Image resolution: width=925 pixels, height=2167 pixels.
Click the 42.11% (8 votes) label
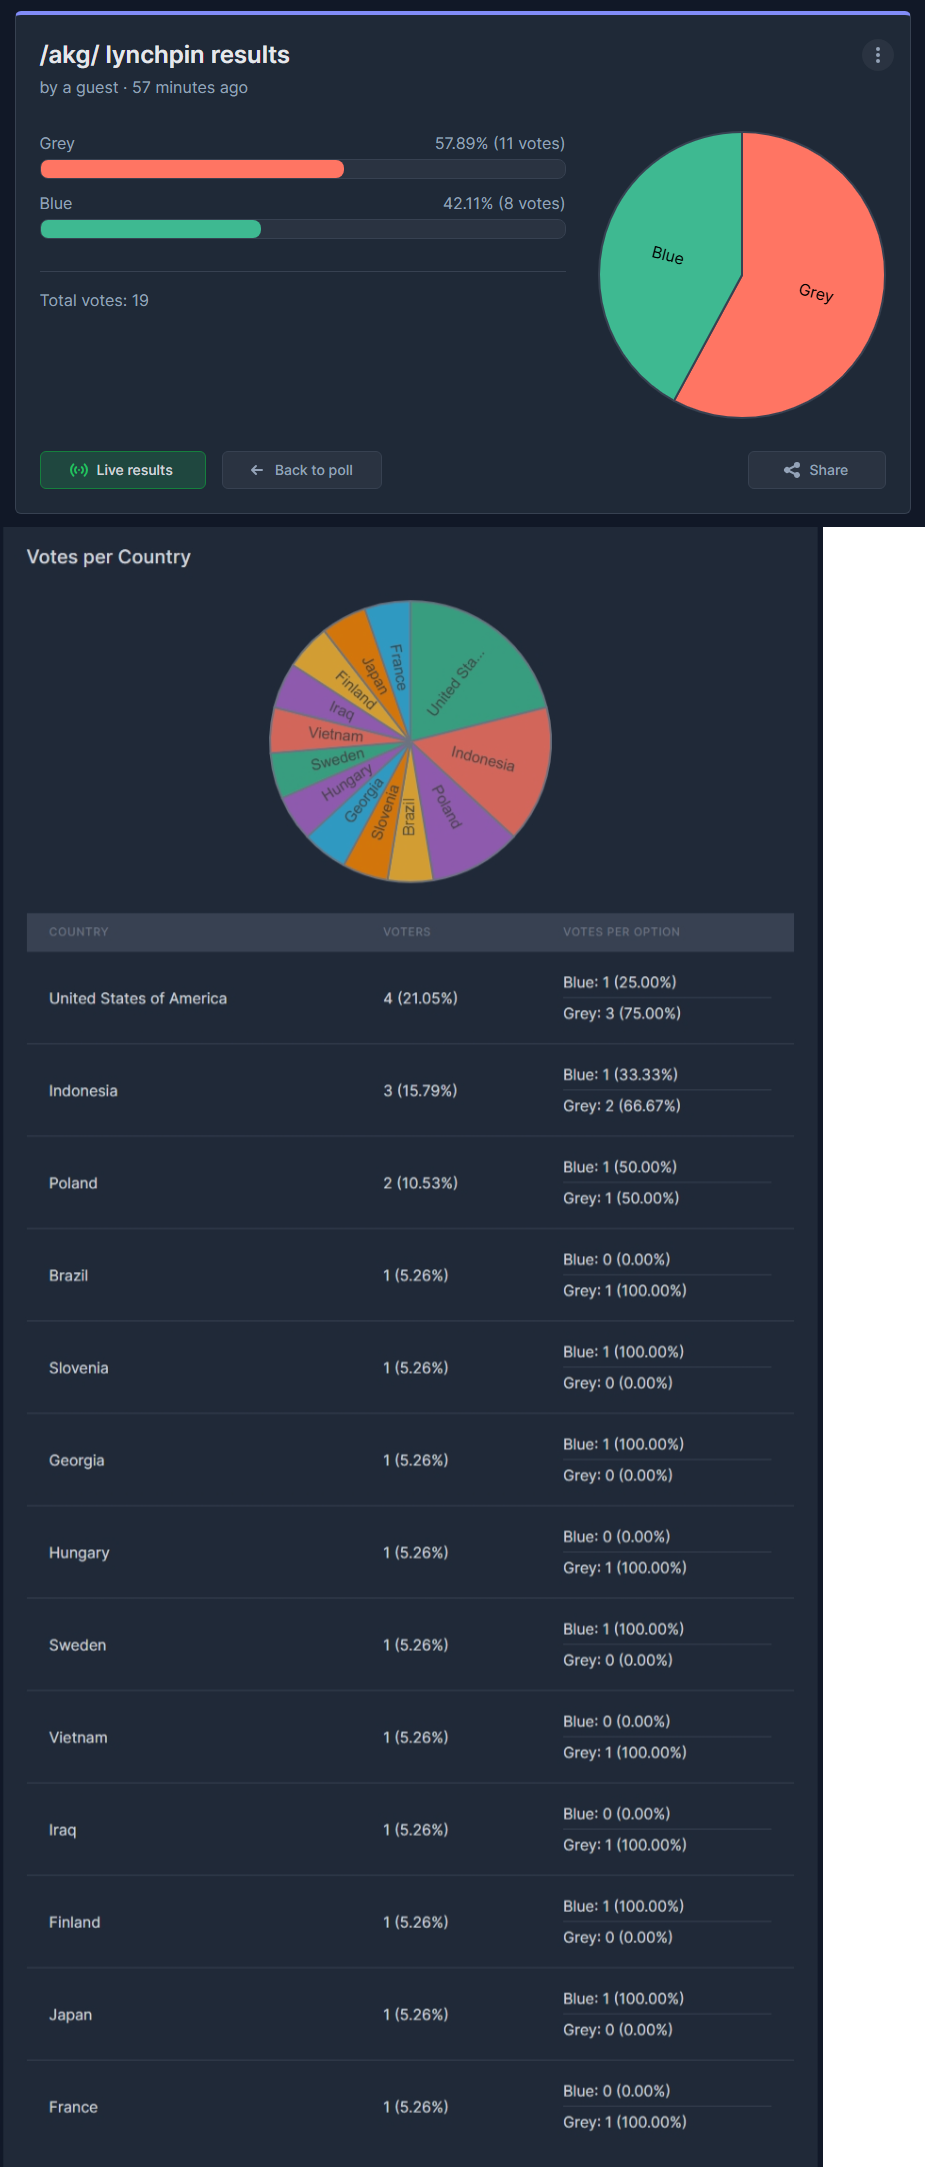503,203
